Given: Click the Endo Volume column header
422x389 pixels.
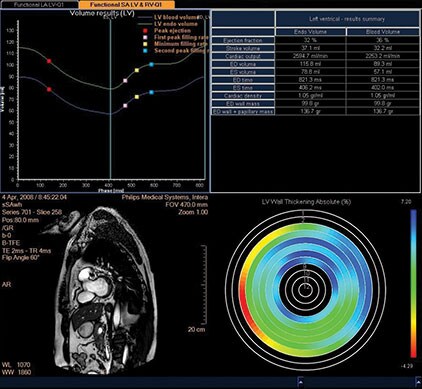Looking at the screenshot, I should tap(311, 32).
